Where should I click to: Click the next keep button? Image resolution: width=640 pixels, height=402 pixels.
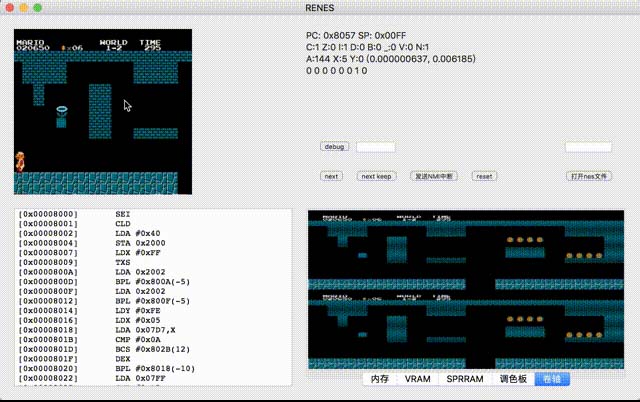coord(376,176)
